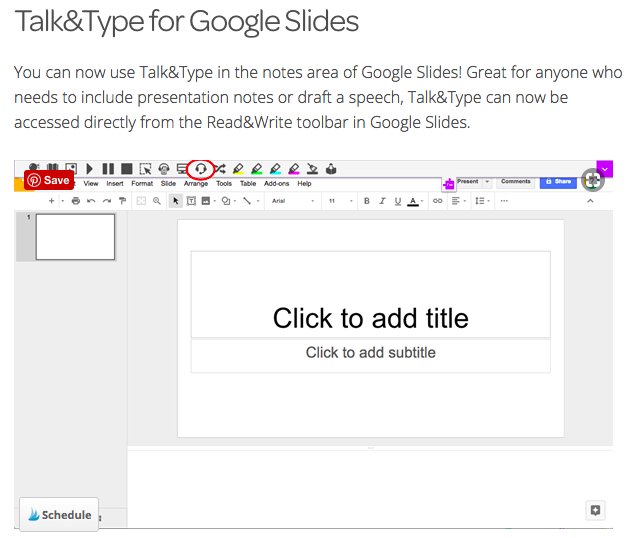
Task: Click the Undo icon
Action: coord(91,201)
